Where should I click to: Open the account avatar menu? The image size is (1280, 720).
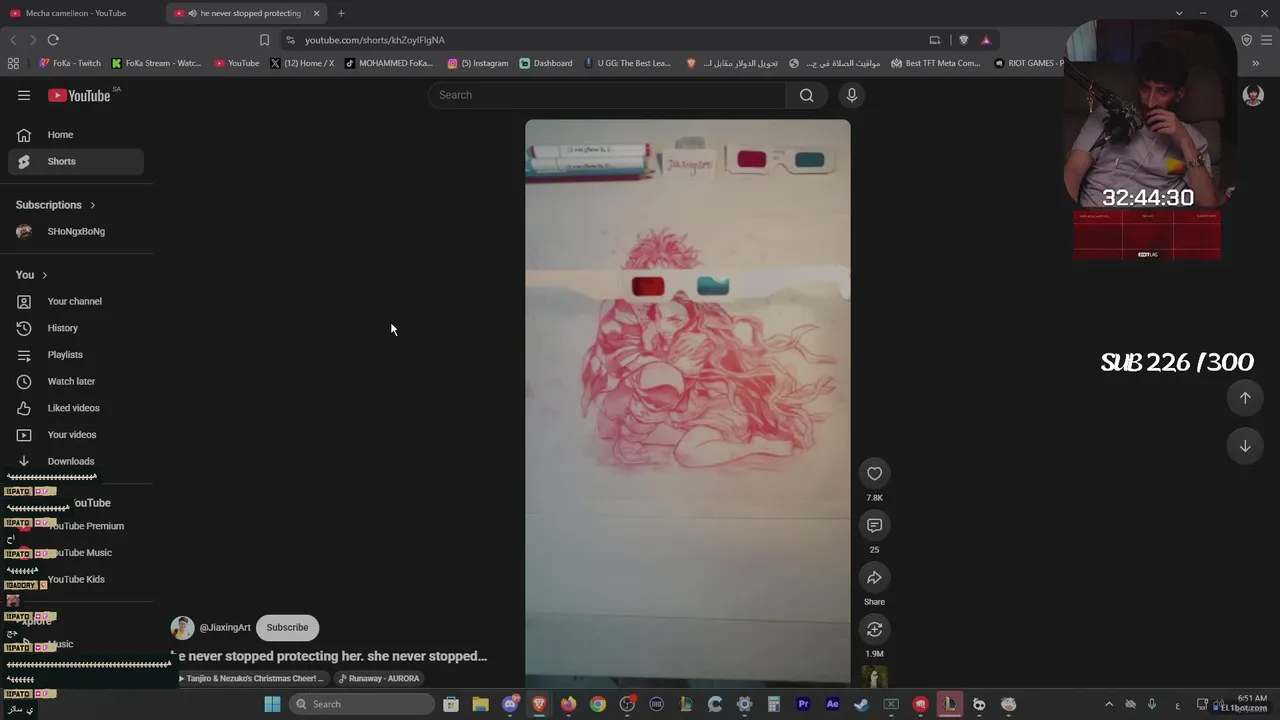click(1252, 95)
